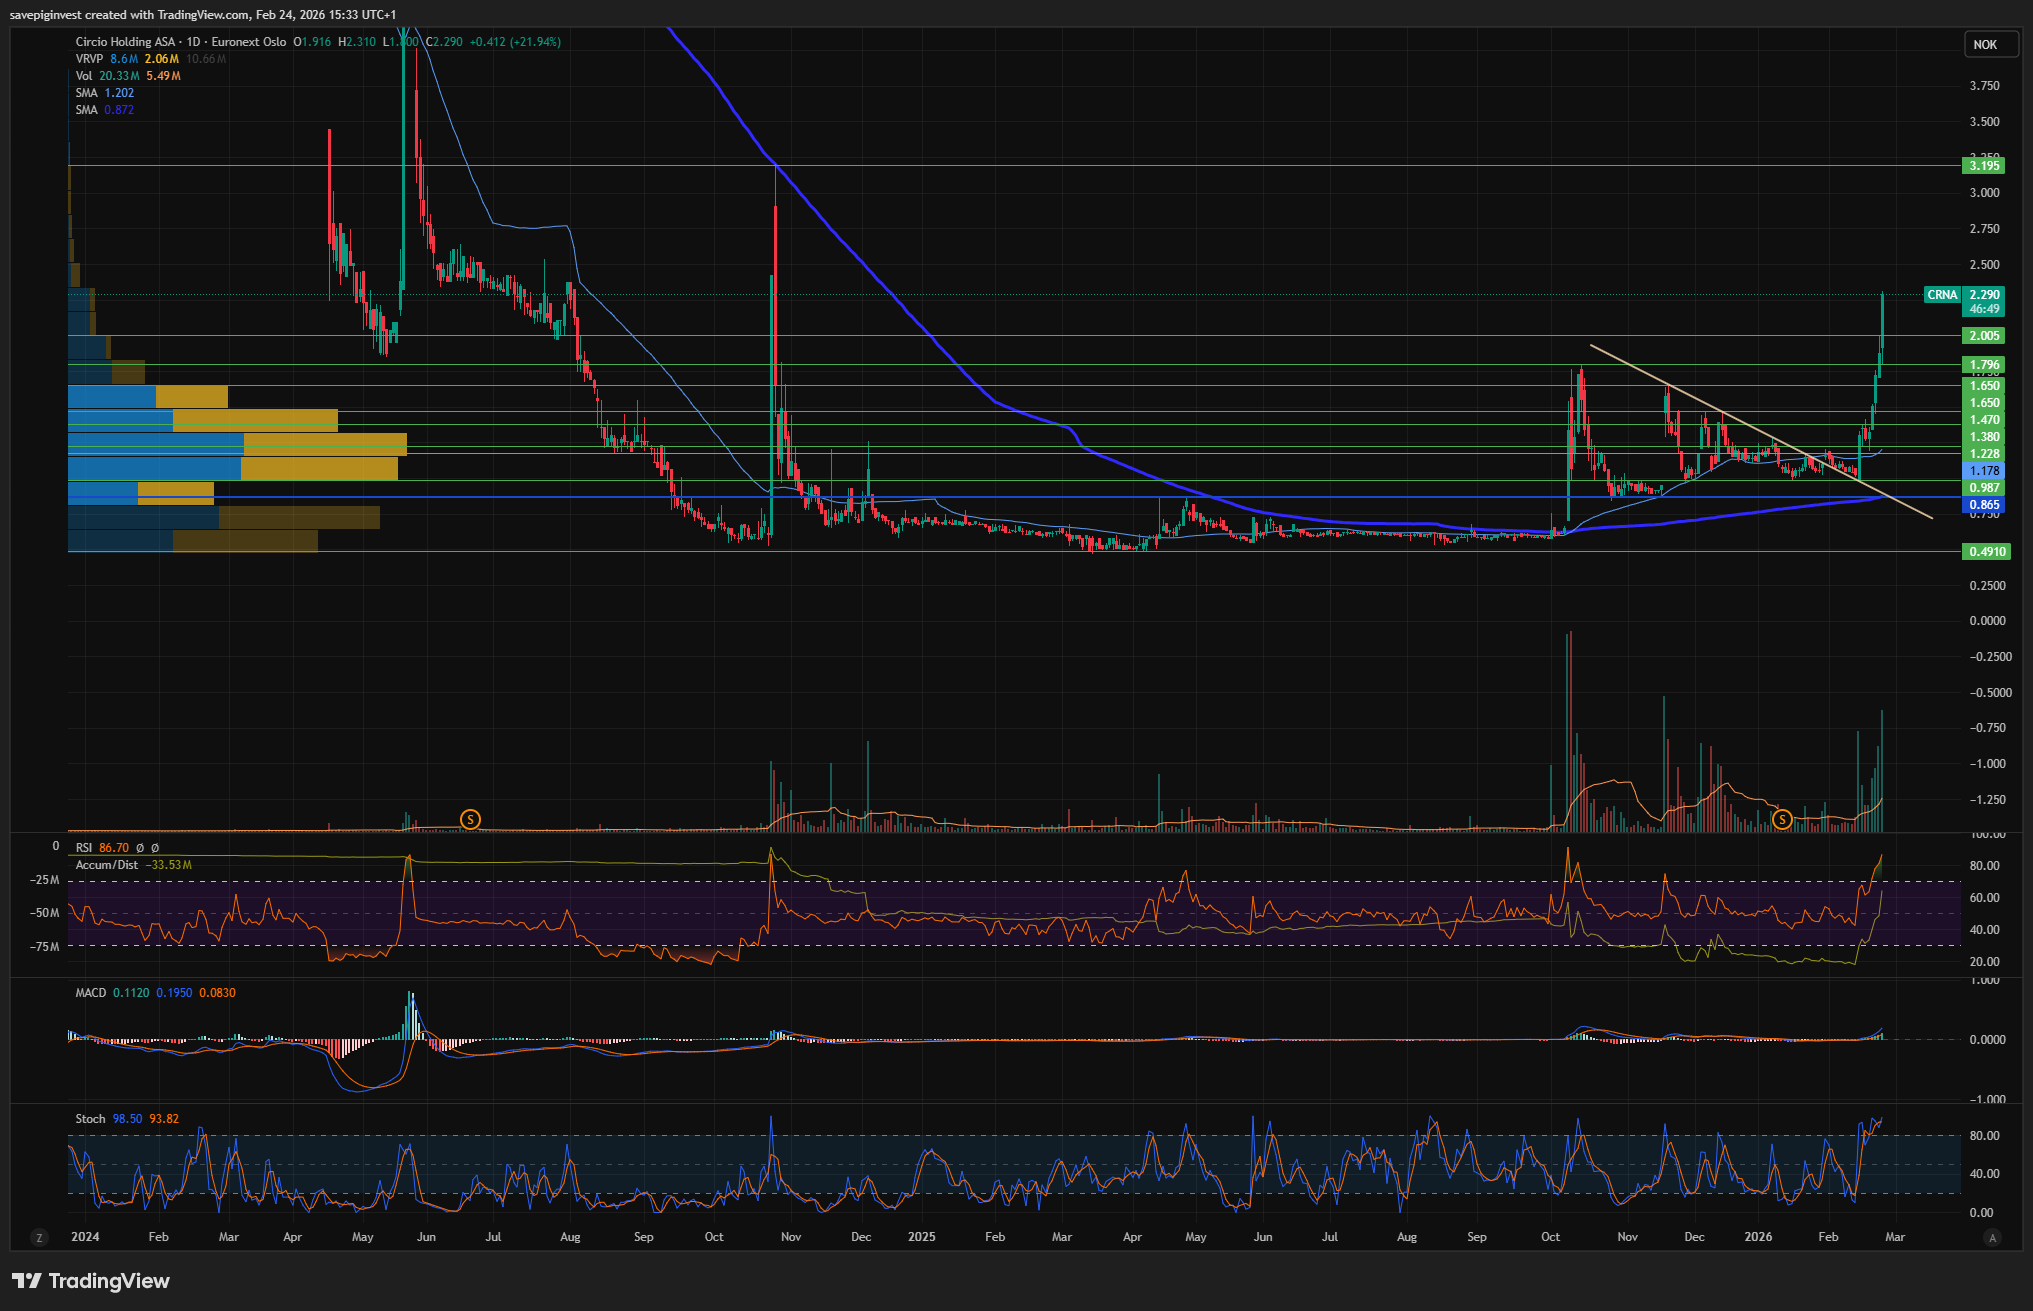Select the Stoch indicator label
Viewport: 2033px width, 1311px height.
click(90, 1119)
